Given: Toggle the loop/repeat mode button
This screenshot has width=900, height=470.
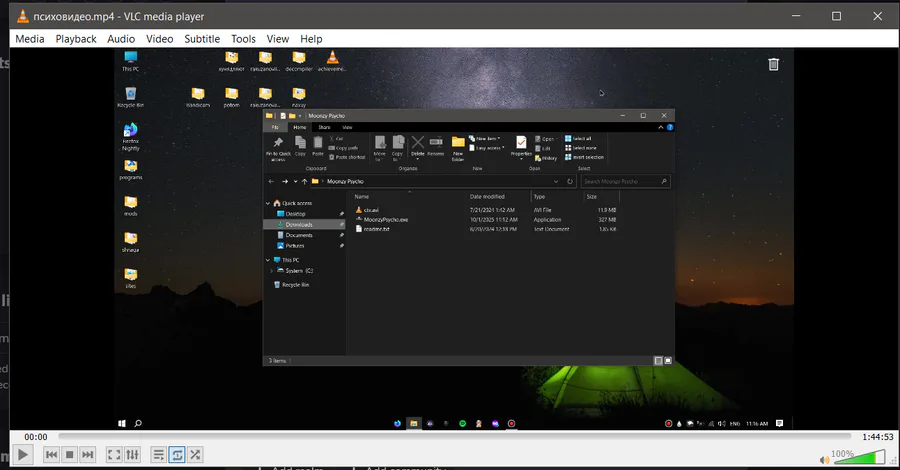Looking at the screenshot, I should pyautogui.click(x=177, y=455).
